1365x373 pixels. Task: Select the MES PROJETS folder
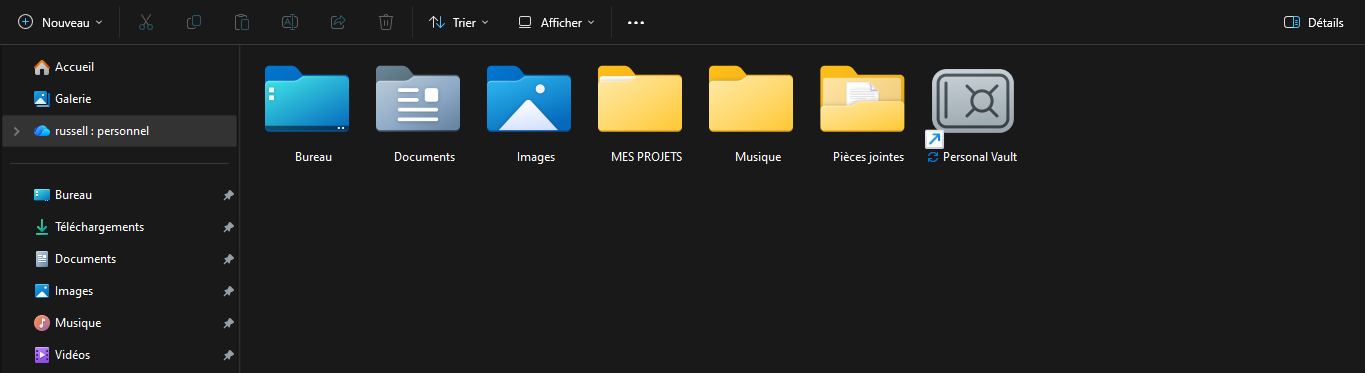(640, 99)
